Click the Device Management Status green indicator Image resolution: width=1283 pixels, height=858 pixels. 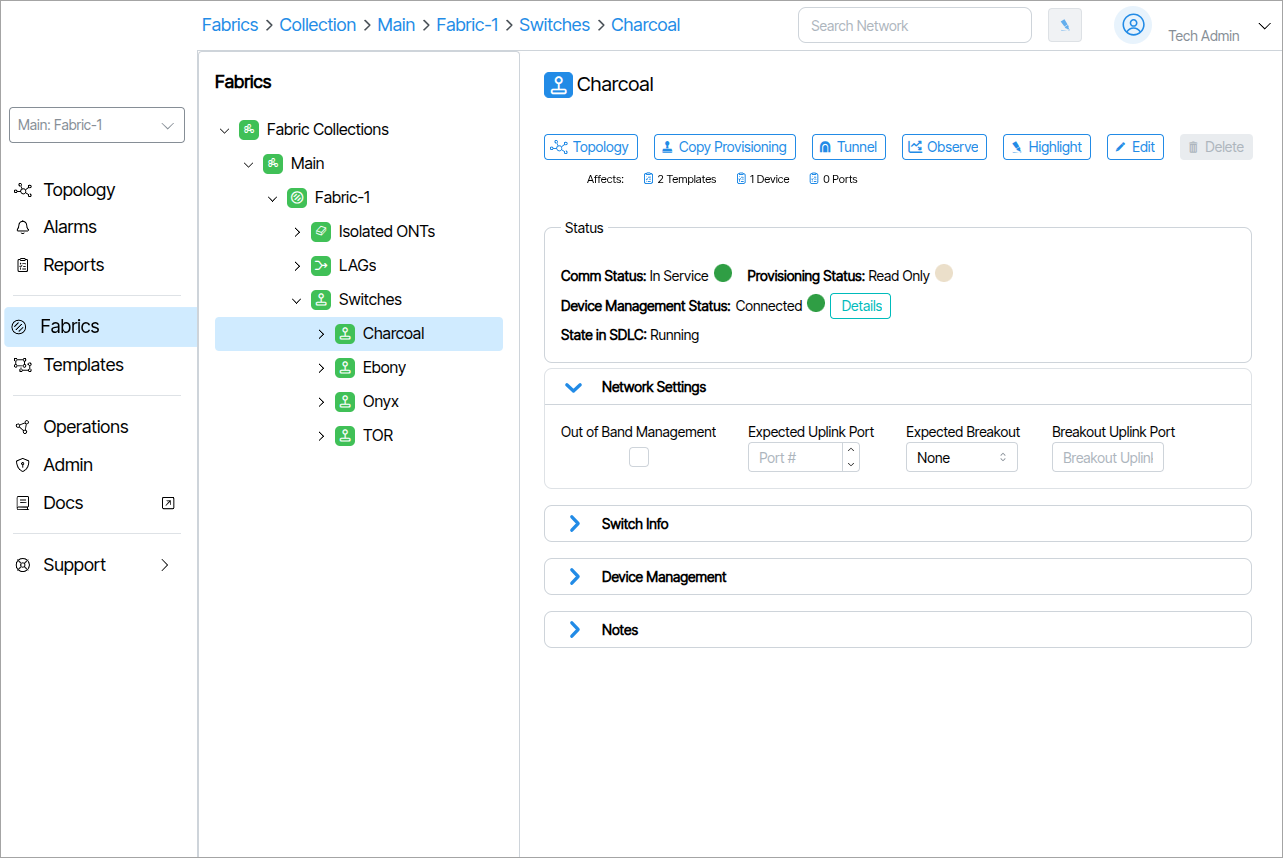click(x=816, y=303)
